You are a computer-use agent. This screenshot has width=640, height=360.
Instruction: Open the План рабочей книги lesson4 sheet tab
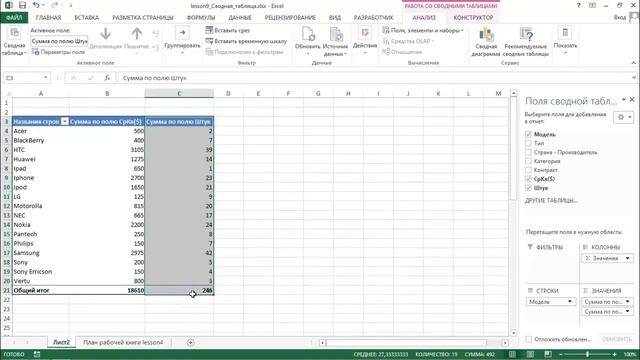[x=123, y=342]
